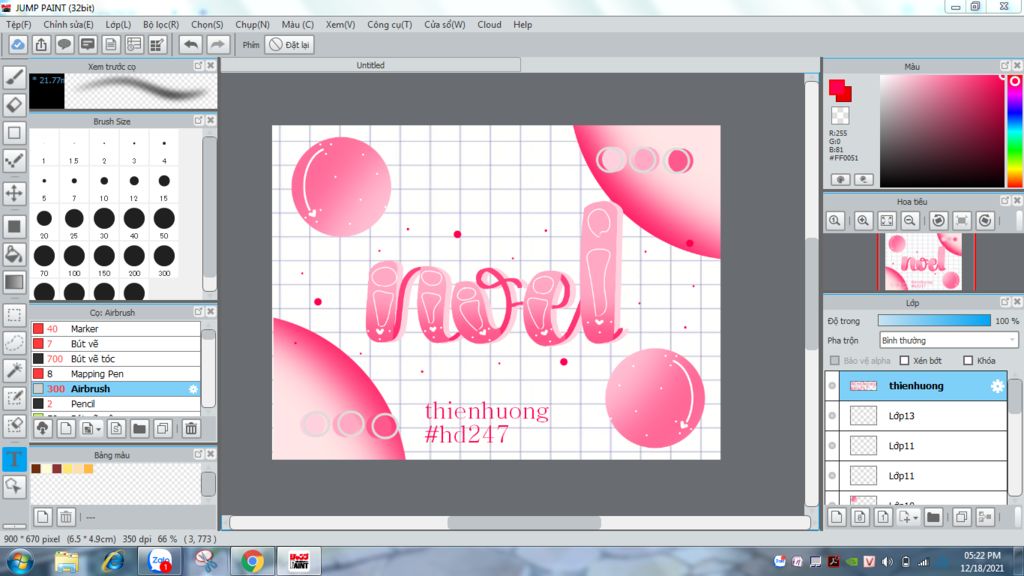Tick the Xén bớt checkbox
Image resolution: width=1024 pixels, height=576 pixels.
coord(904,360)
